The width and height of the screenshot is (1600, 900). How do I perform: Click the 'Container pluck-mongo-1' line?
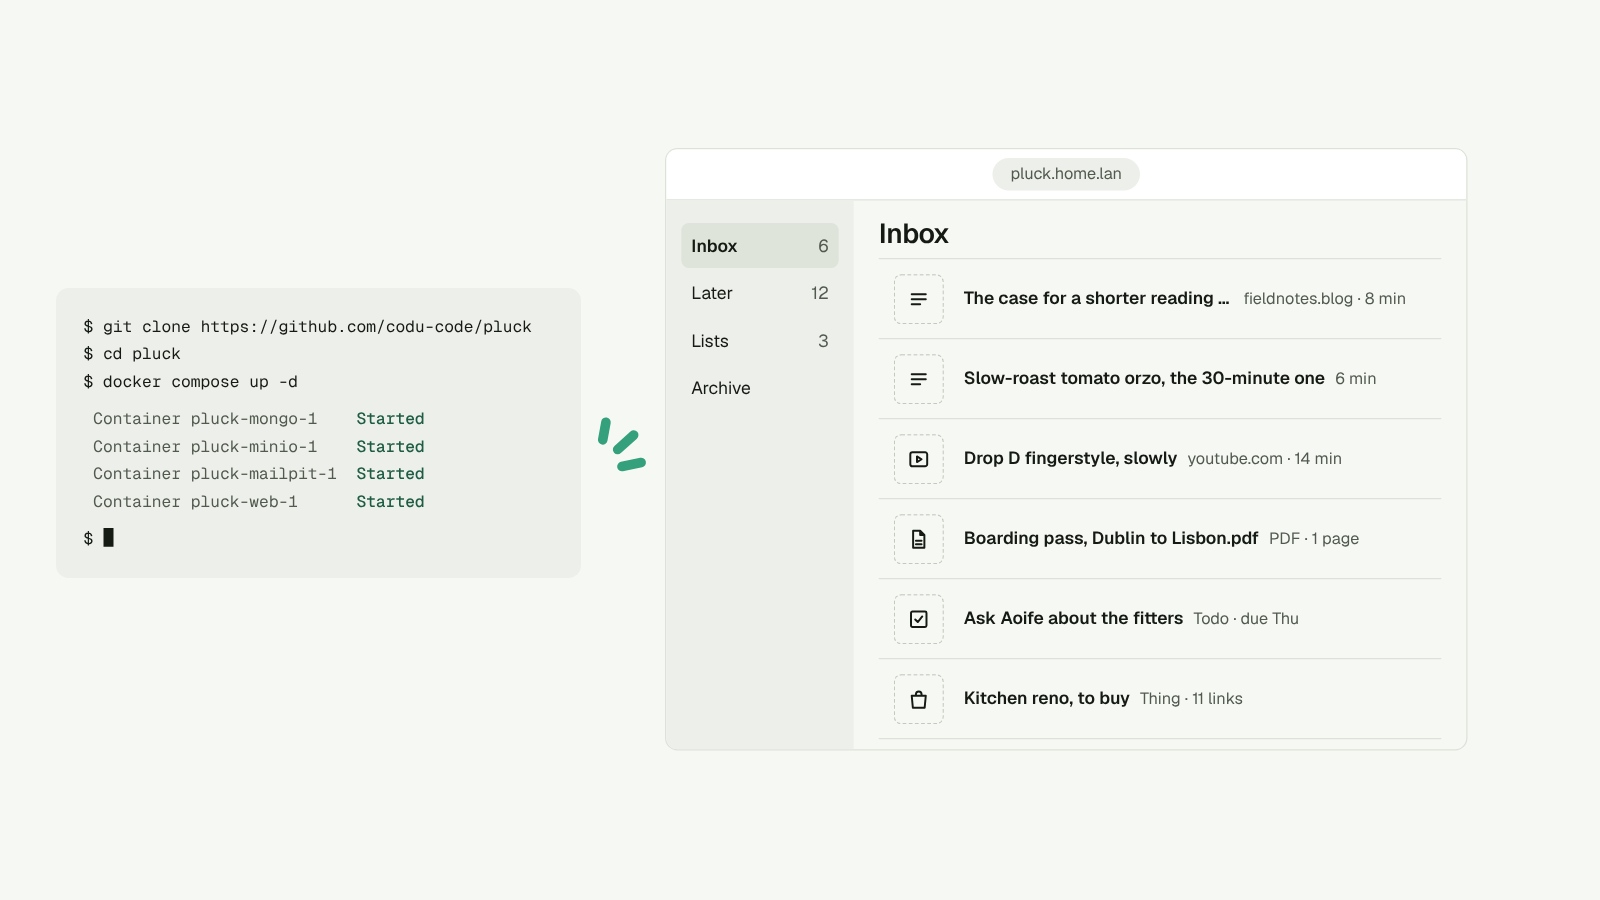(205, 419)
